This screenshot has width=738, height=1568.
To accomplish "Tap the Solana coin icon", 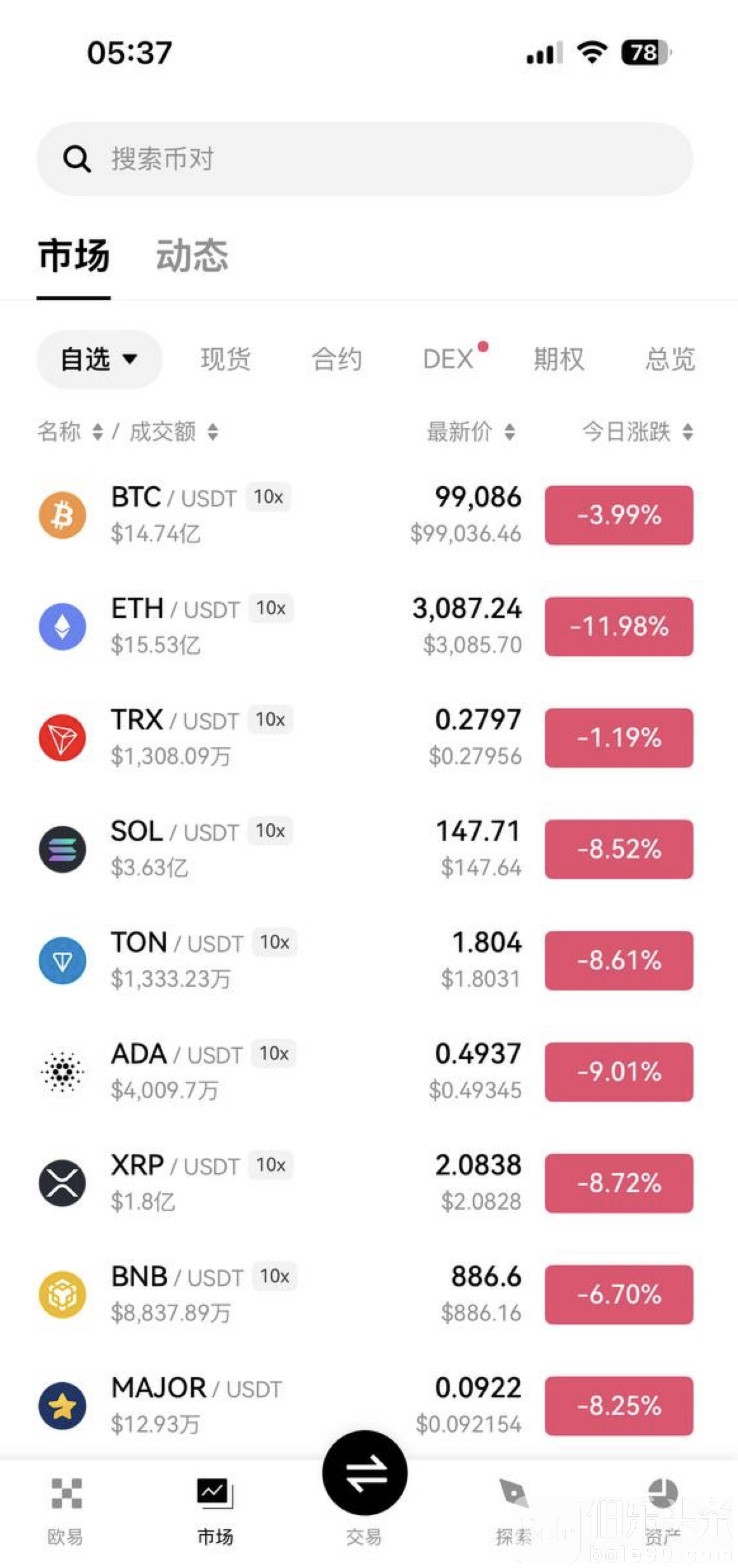I will coord(62,849).
